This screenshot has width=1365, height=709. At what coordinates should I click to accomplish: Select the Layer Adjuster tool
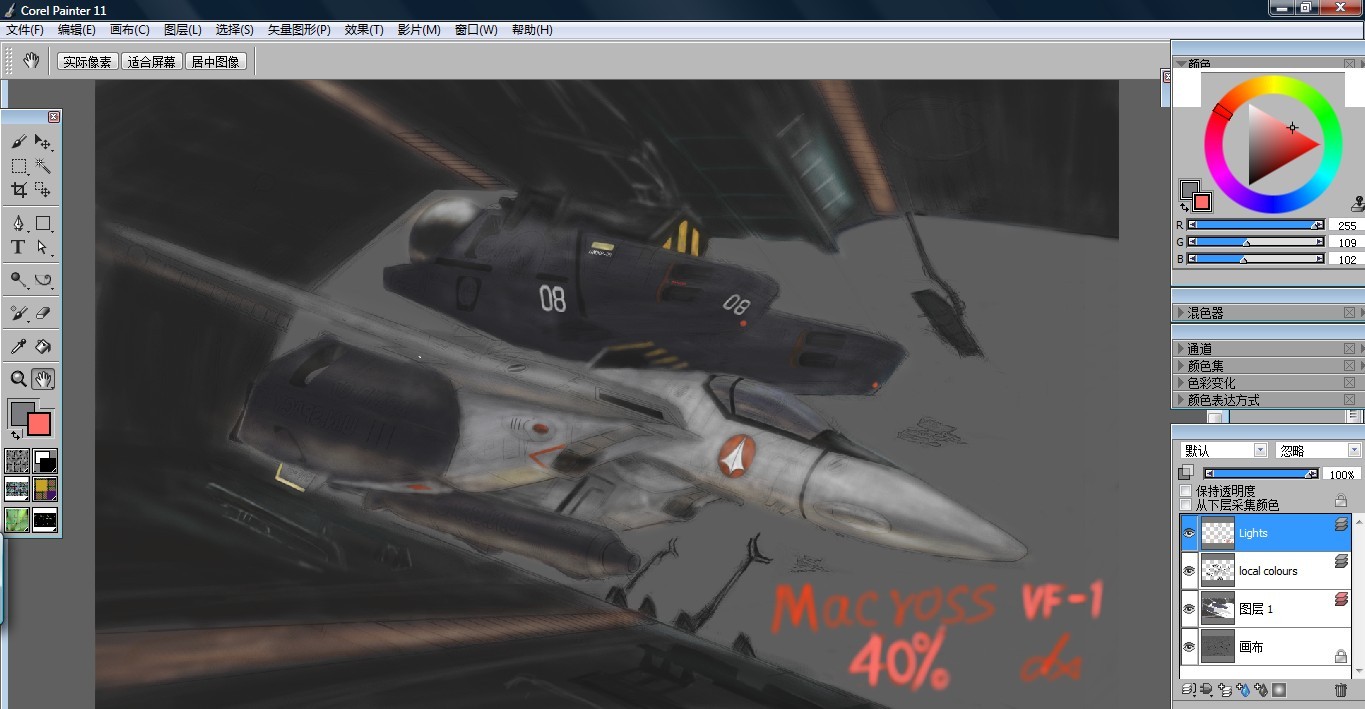pos(43,142)
